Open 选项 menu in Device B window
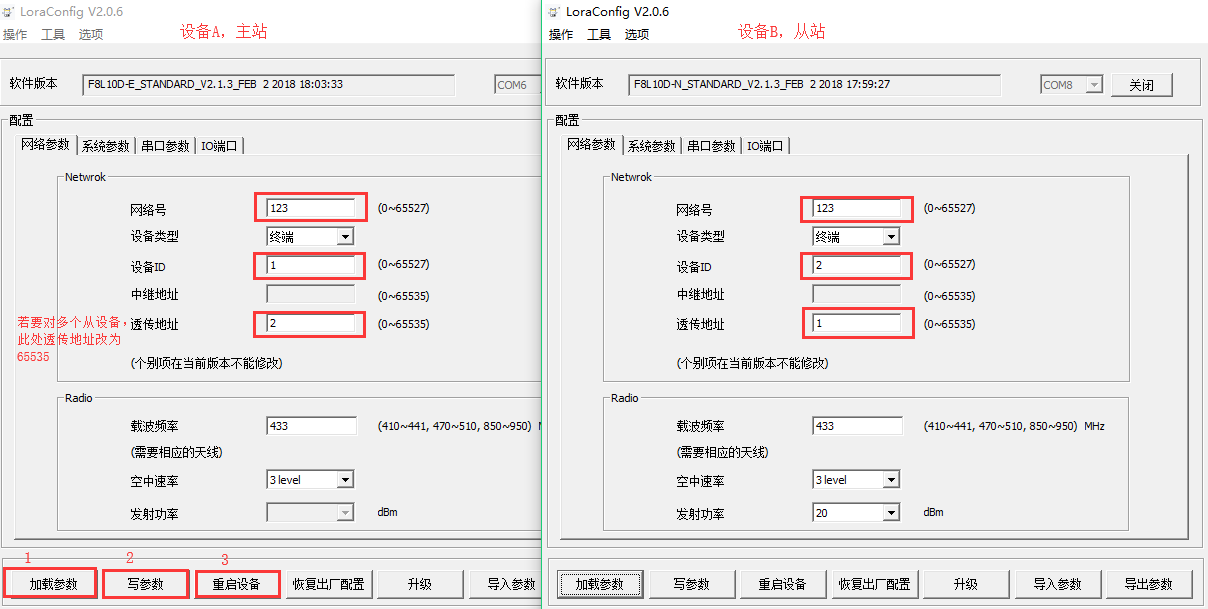This screenshot has width=1208, height=609. pyautogui.click(x=637, y=34)
